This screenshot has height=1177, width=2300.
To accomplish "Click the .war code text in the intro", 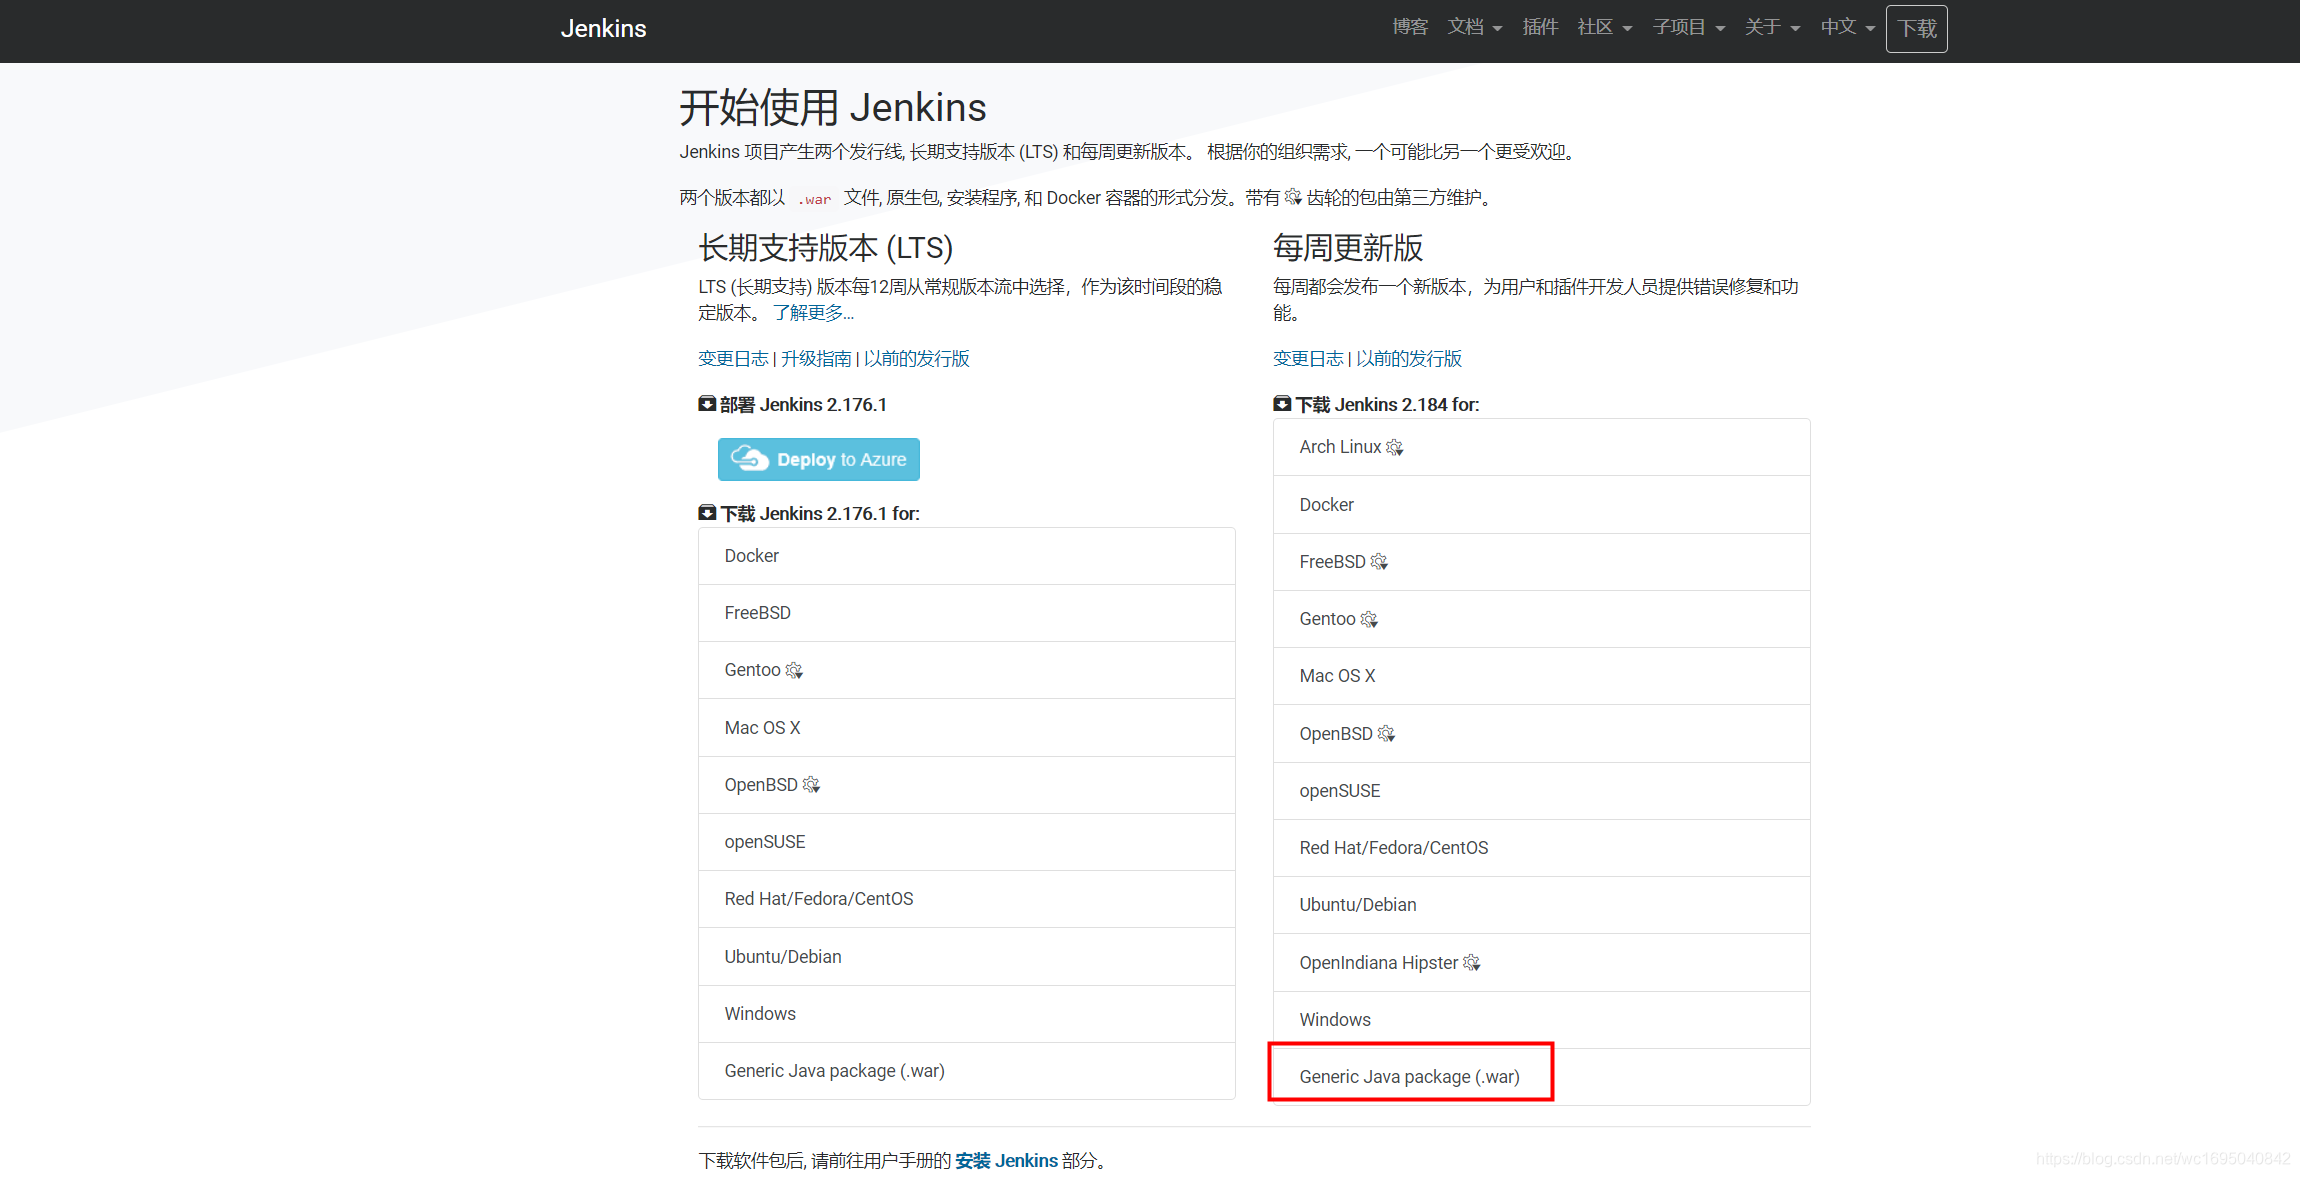I will [814, 199].
